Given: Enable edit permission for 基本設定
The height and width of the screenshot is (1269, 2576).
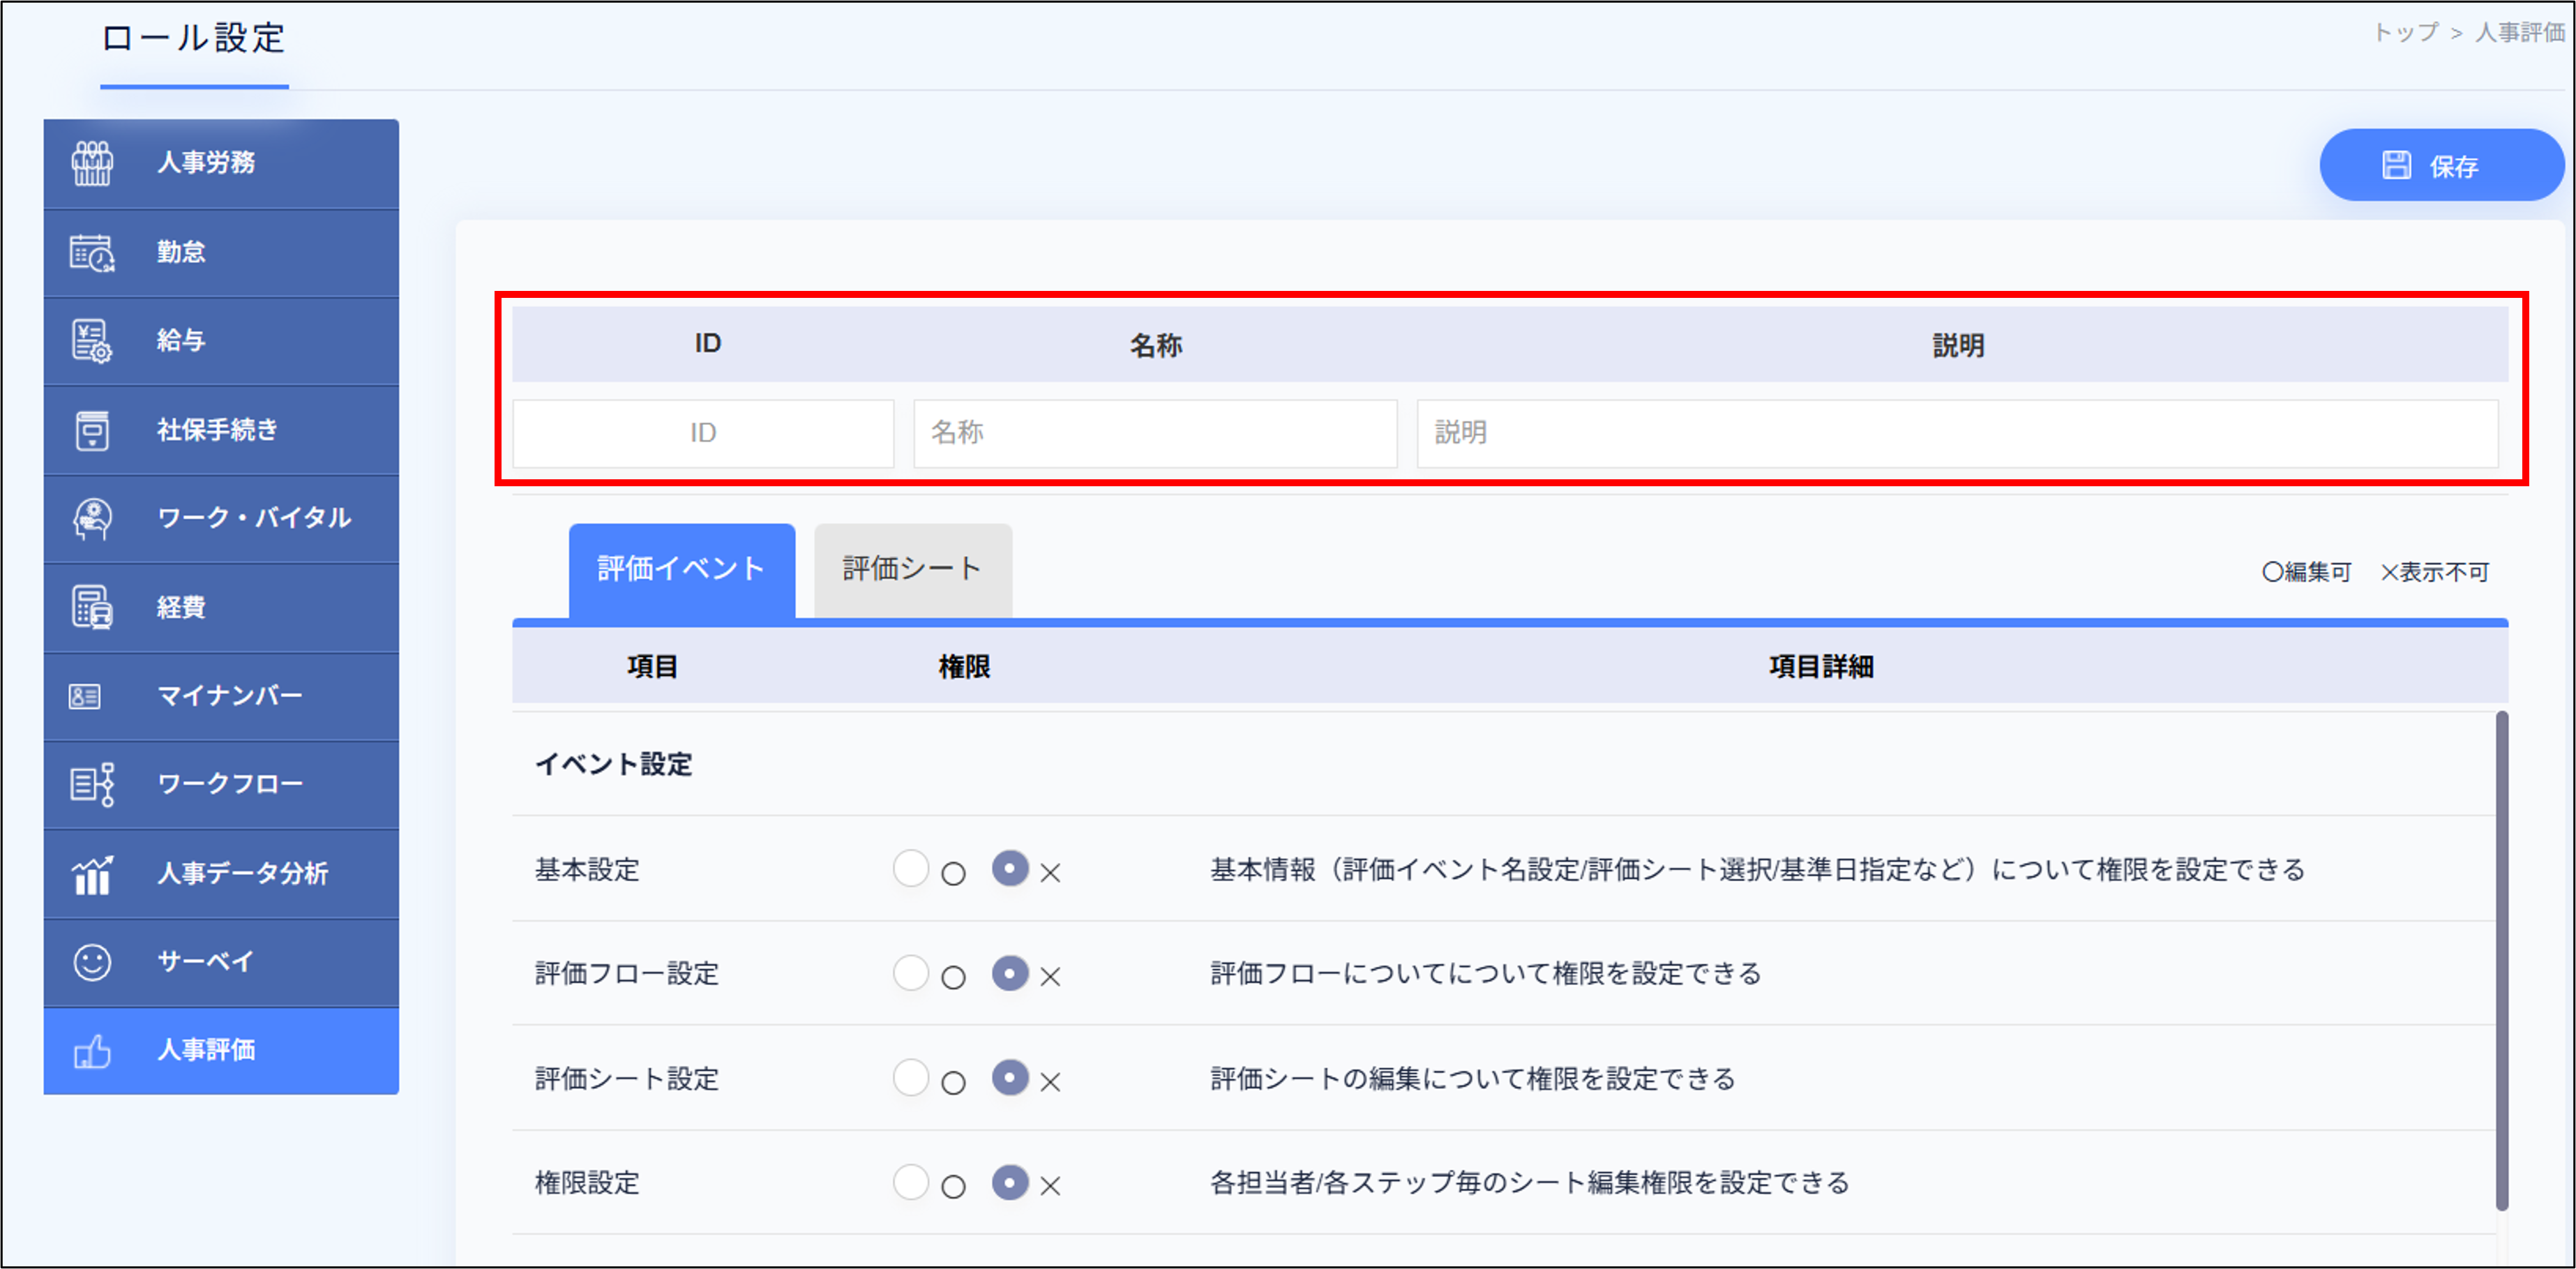Looking at the screenshot, I should [x=911, y=870].
